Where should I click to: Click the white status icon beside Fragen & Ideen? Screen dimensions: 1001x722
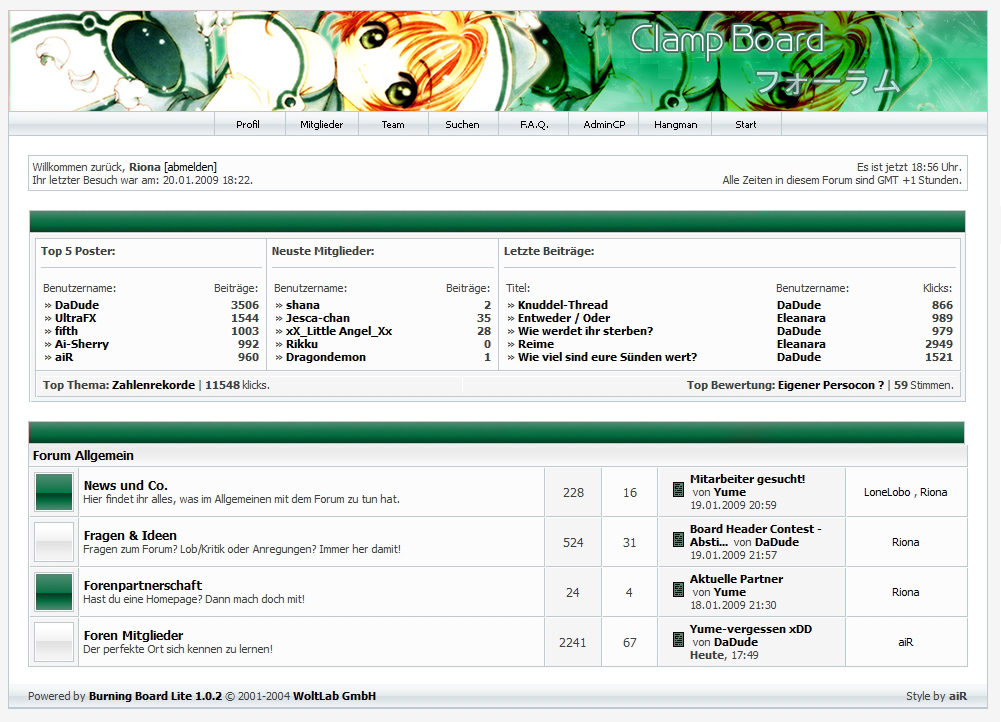[x=54, y=542]
